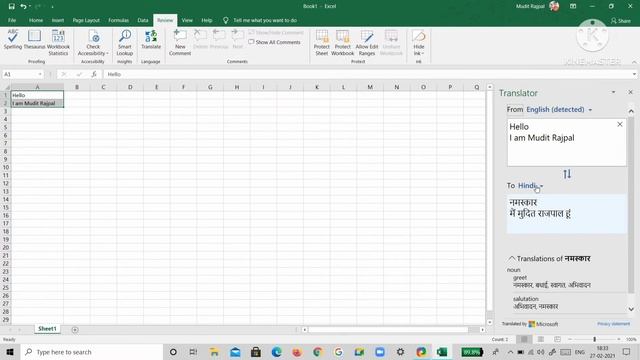Select the Sheet1 tab
The image size is (640, 360).
pos(47,329)
